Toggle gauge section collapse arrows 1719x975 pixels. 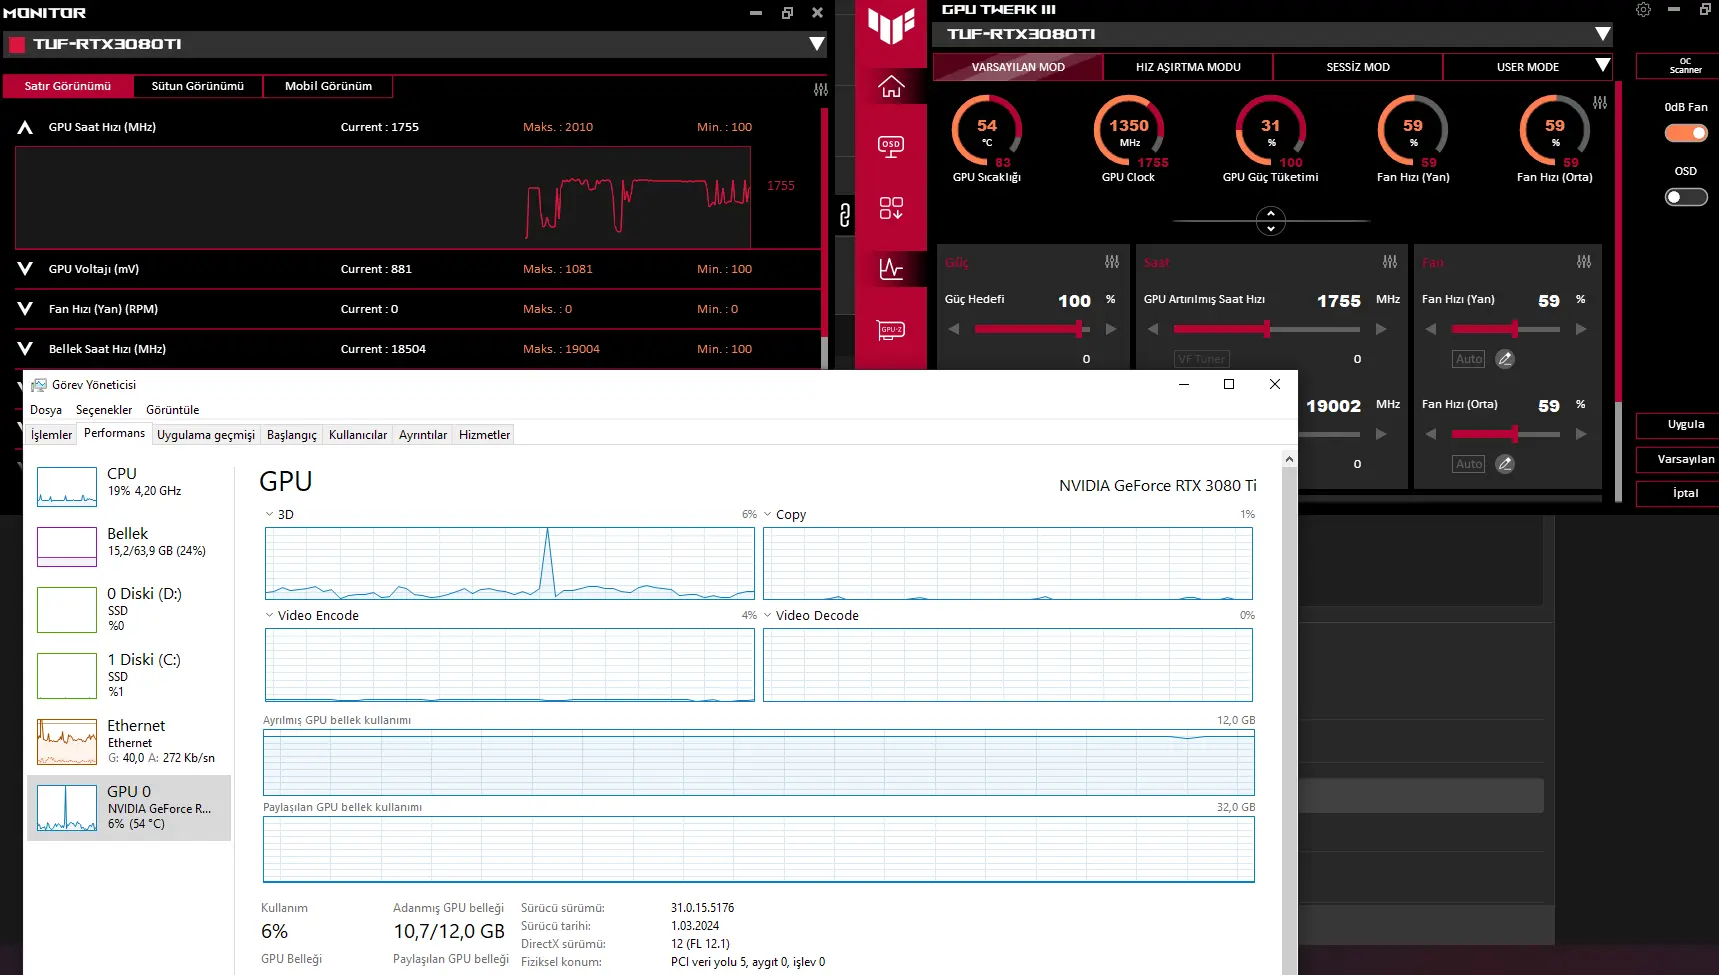(1271, 221)
